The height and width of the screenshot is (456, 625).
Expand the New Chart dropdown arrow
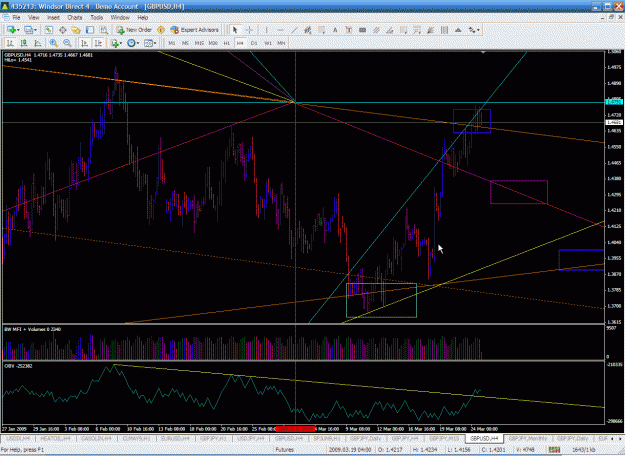pos(18,30)
